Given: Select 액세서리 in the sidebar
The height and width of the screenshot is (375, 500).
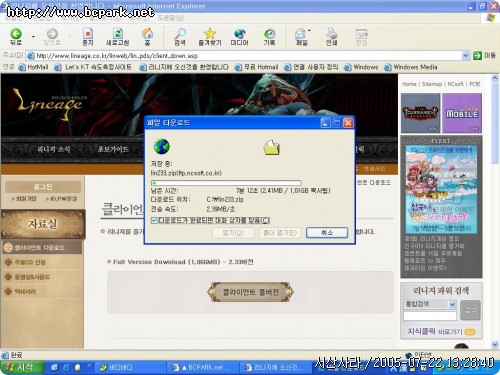Looking at the screenshot, I should (x=25, y=292).
